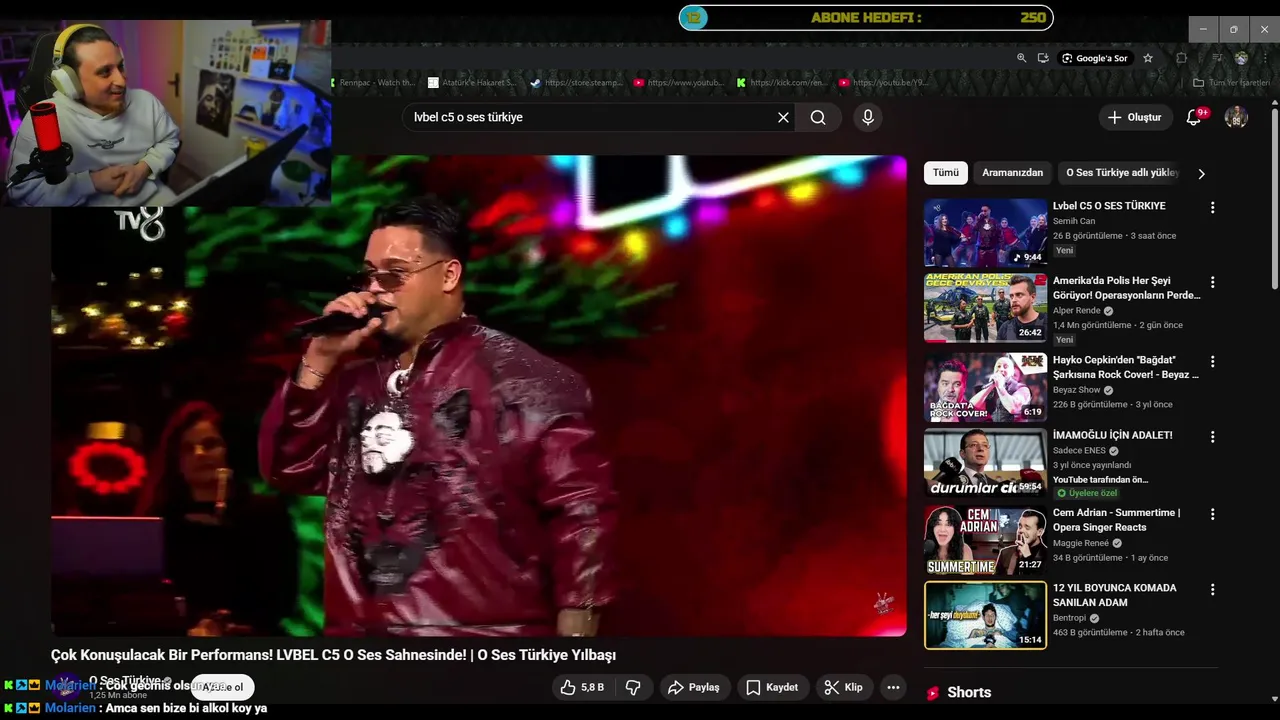
Task: Open options for 12 YIL BOYUNCA KOMADA video
Action: click(1212, 589)
